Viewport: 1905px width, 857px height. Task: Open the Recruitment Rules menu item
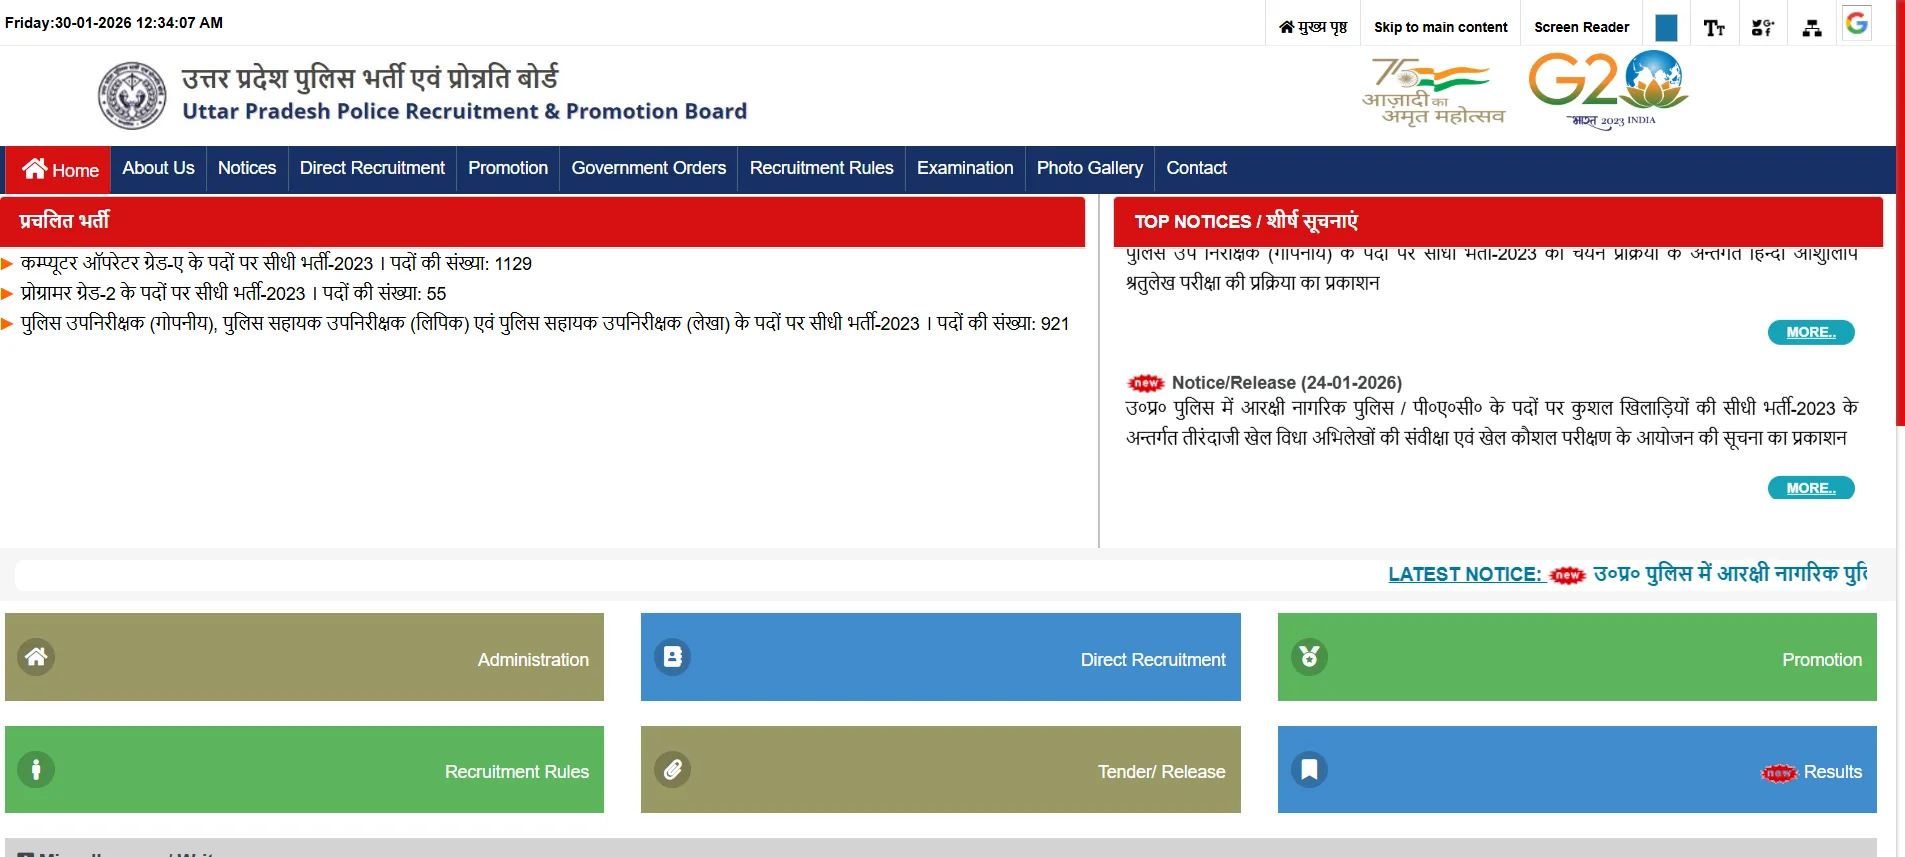tap(821, 168)
